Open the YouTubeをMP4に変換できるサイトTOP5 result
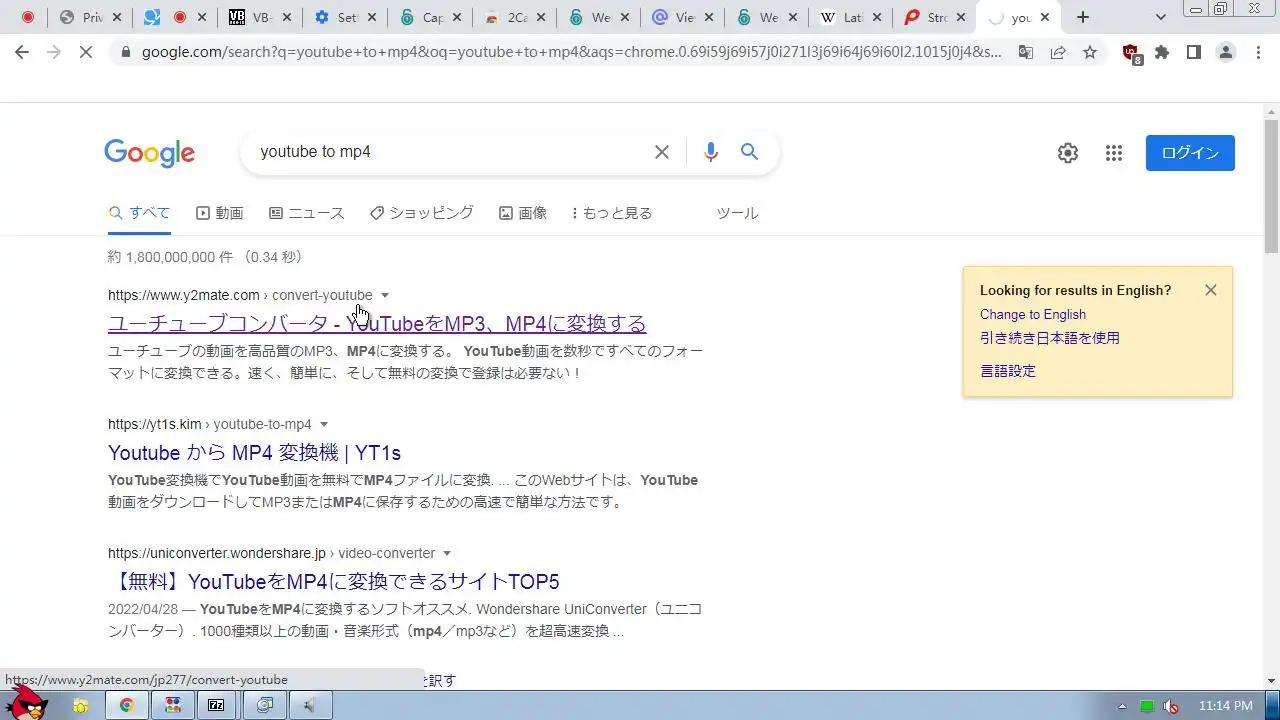This screenshot has height=720, width=1280. coord(334,582)
